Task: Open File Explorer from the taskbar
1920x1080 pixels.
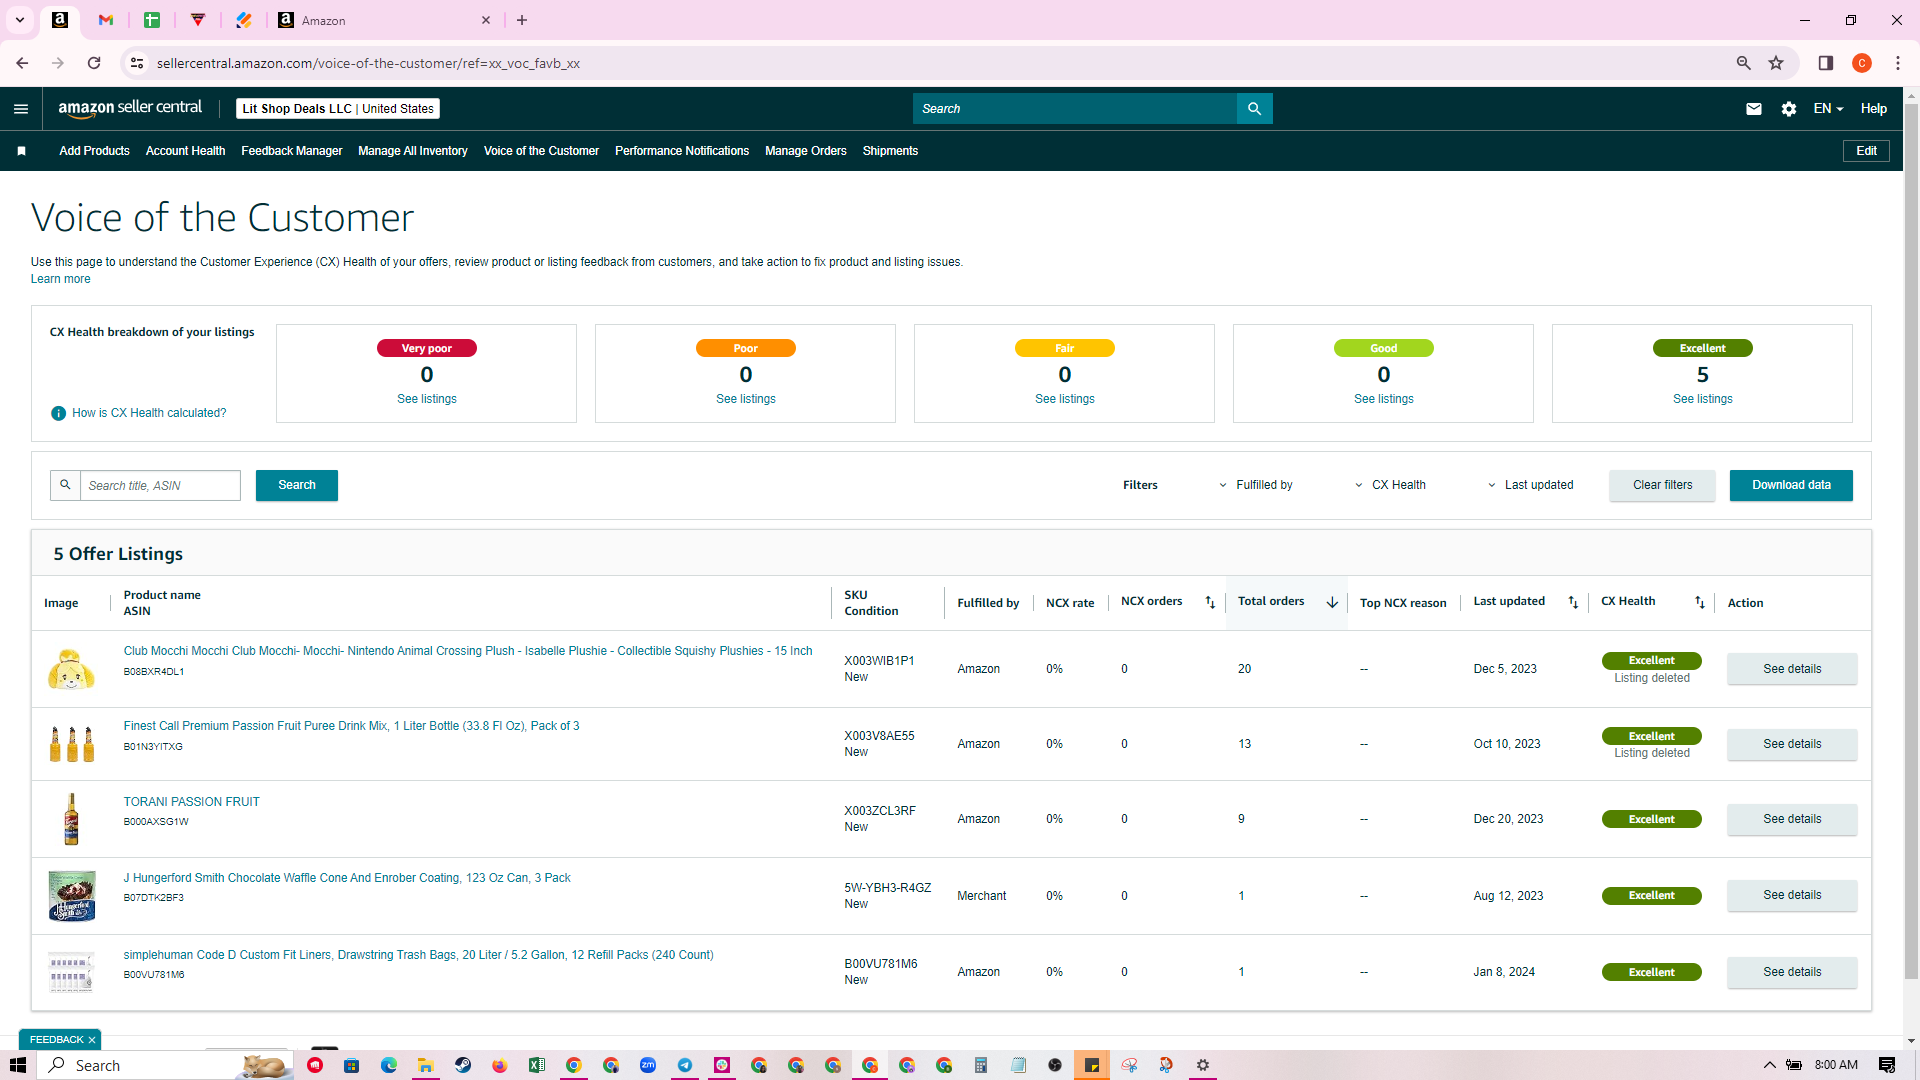Action: click(x=425, y=1065)
